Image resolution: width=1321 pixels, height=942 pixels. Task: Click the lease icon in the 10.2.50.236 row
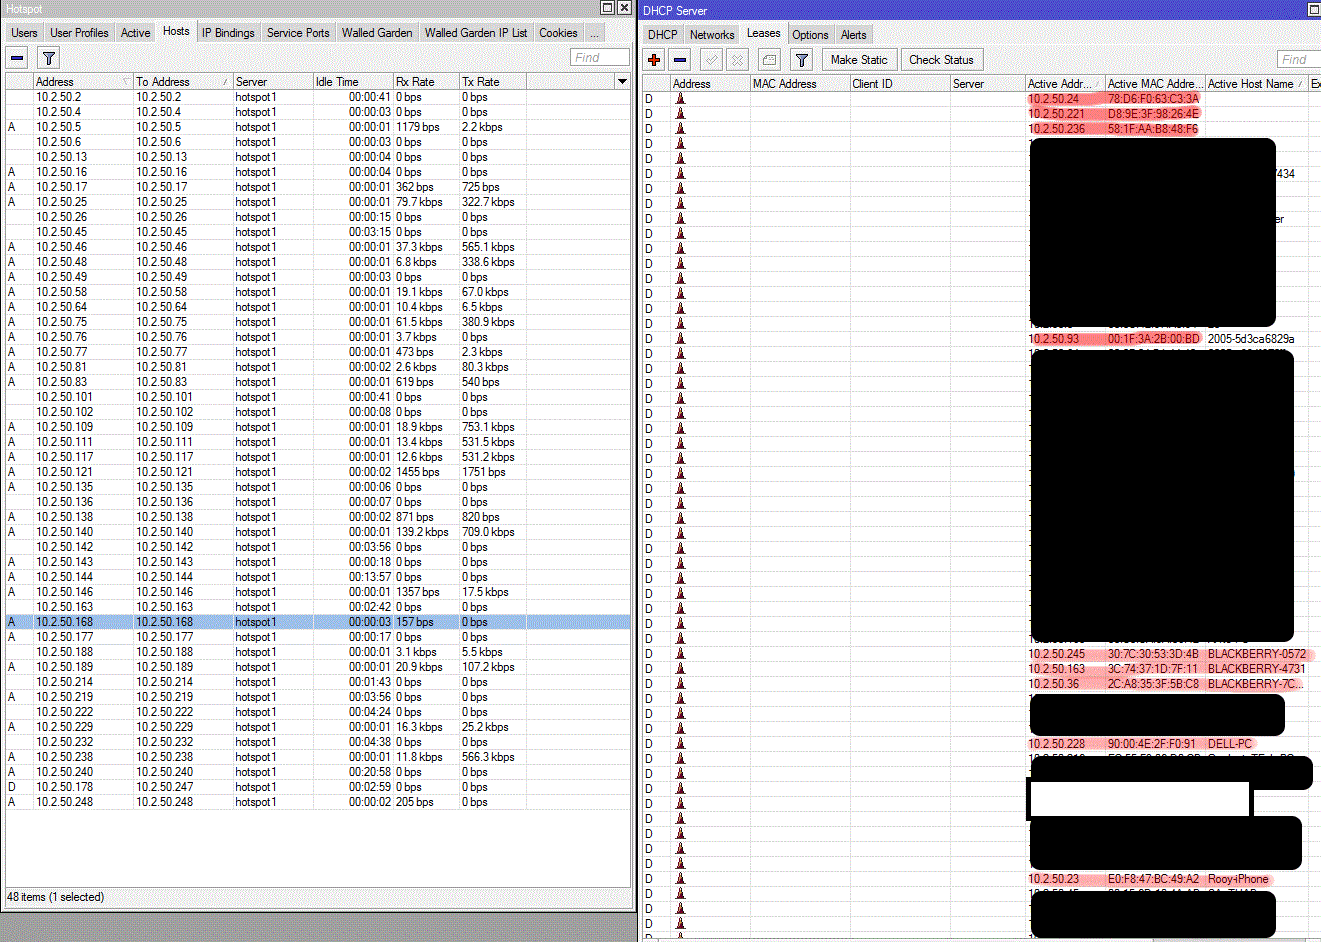pyautogui.click(x=680, y=129)
